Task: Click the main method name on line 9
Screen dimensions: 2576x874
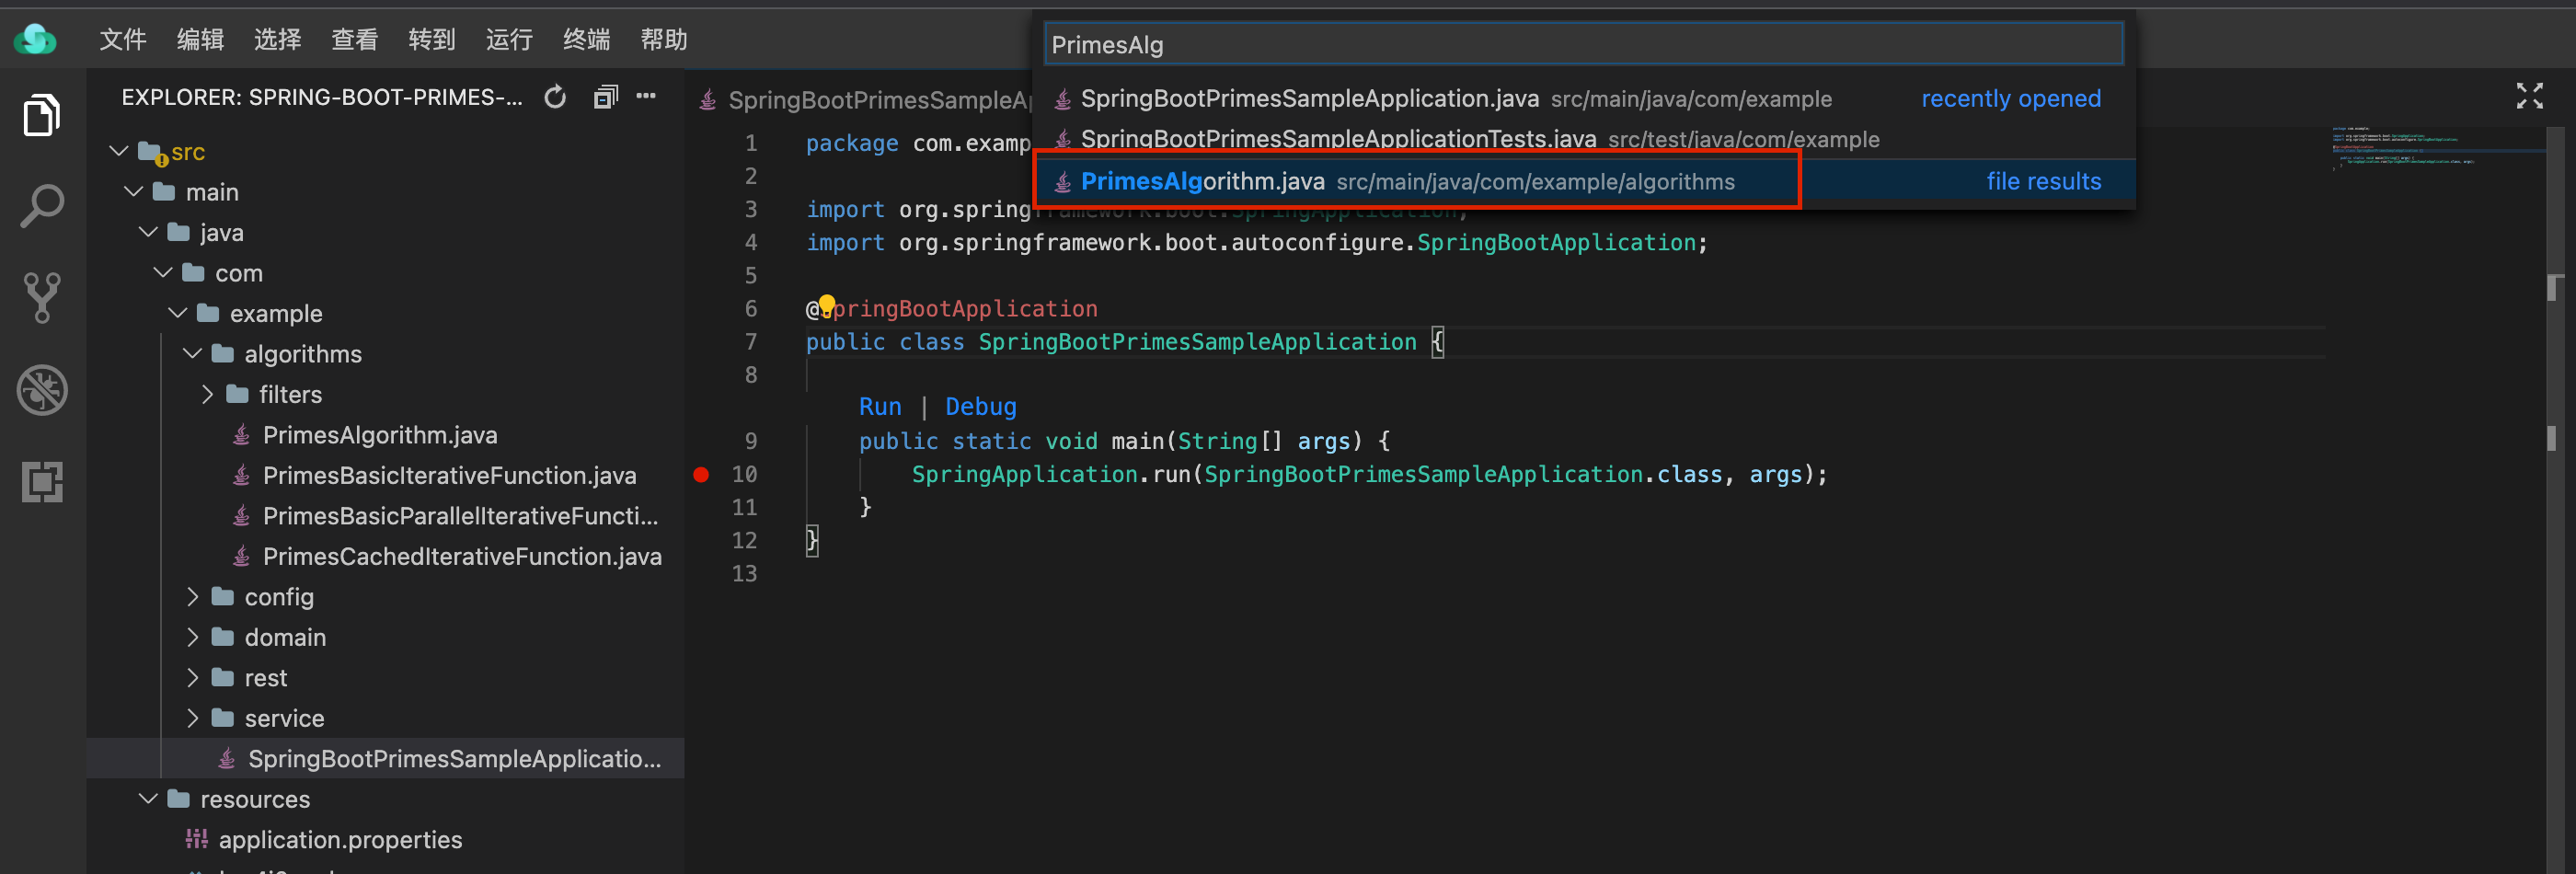Action: point(1138,441)
